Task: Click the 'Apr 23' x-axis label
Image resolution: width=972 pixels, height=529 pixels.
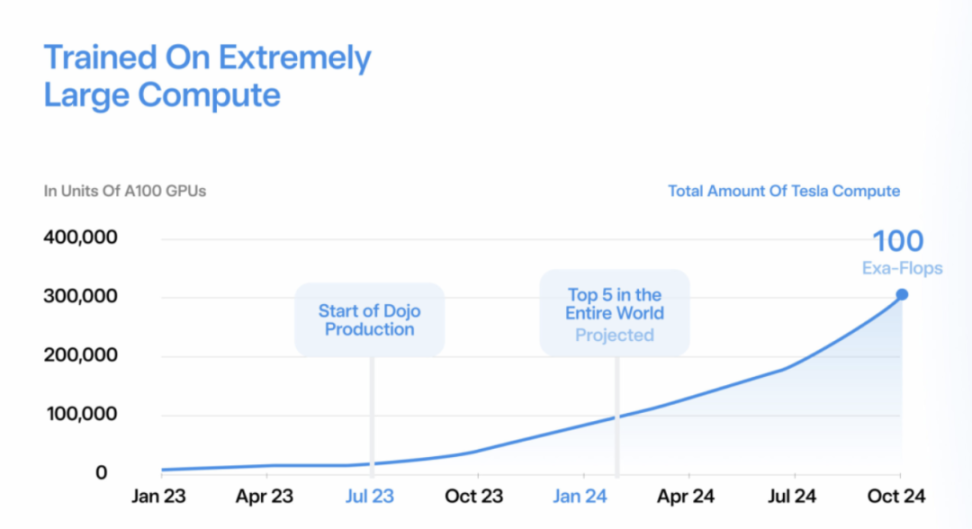Action: point(264,496)
